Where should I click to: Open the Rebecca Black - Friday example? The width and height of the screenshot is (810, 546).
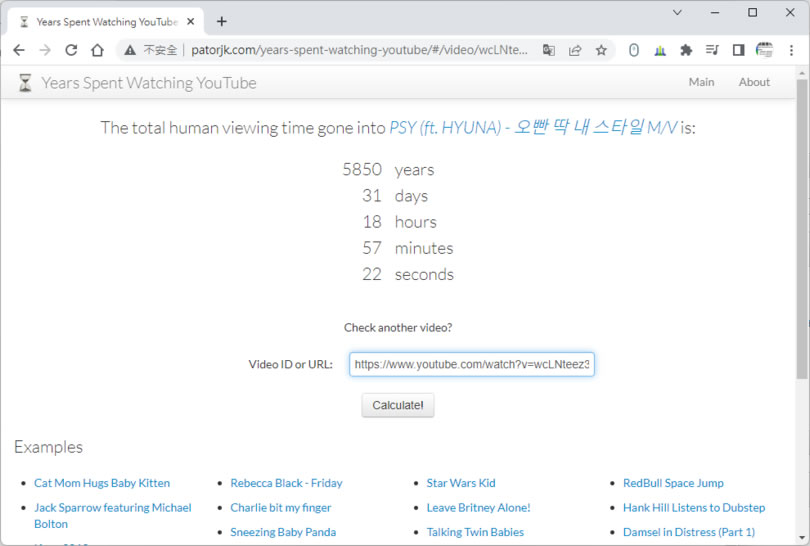[286, 483]
